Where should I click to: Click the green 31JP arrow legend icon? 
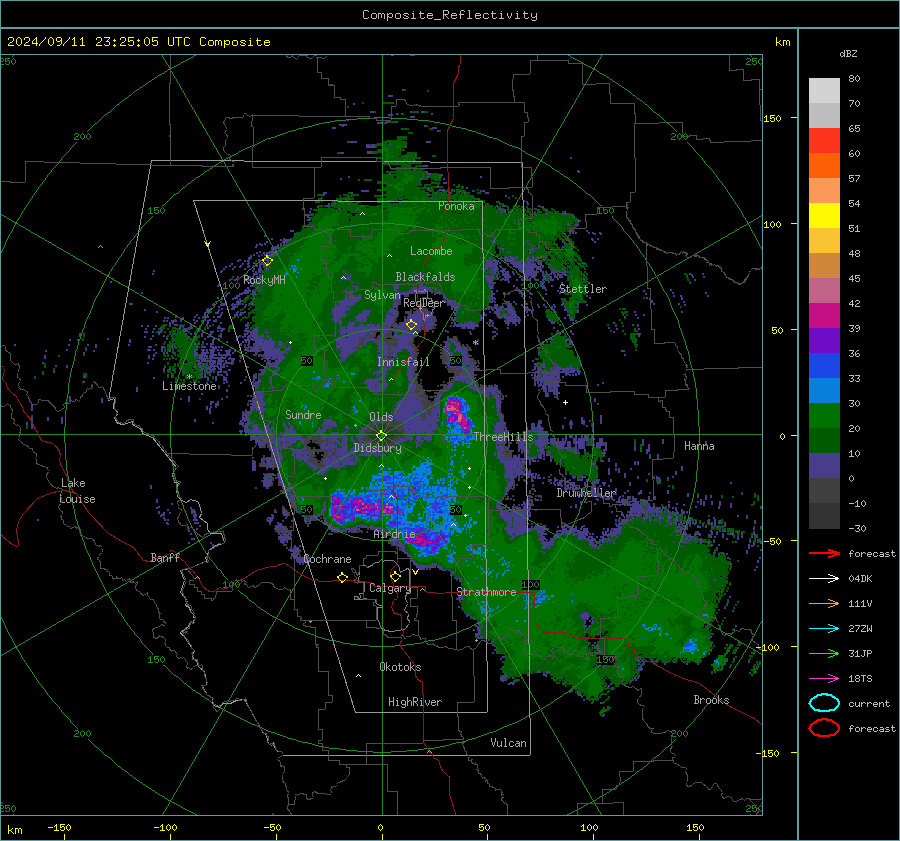click(x=824, y=653)
